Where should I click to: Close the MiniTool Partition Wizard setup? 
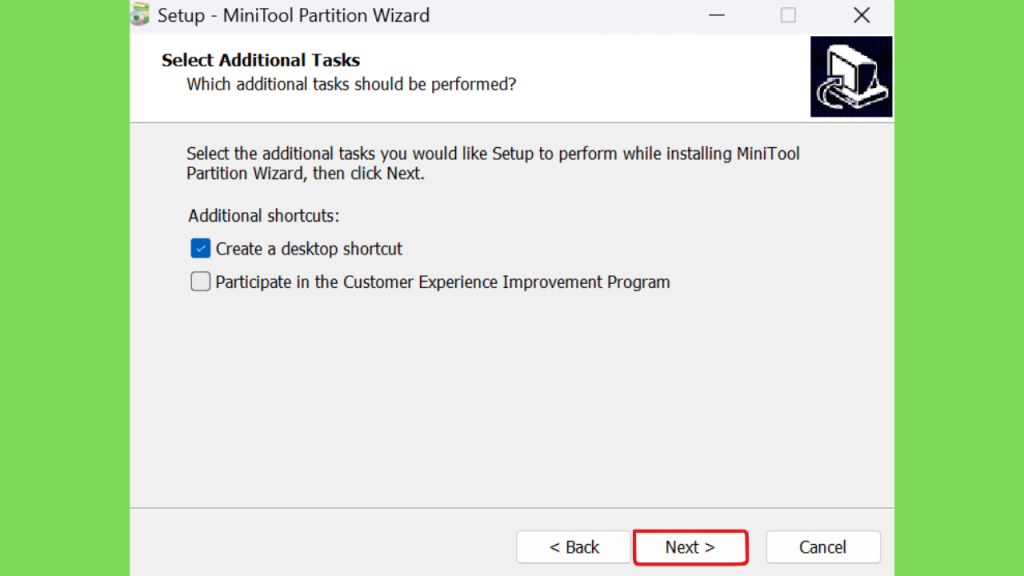point(862,15)
